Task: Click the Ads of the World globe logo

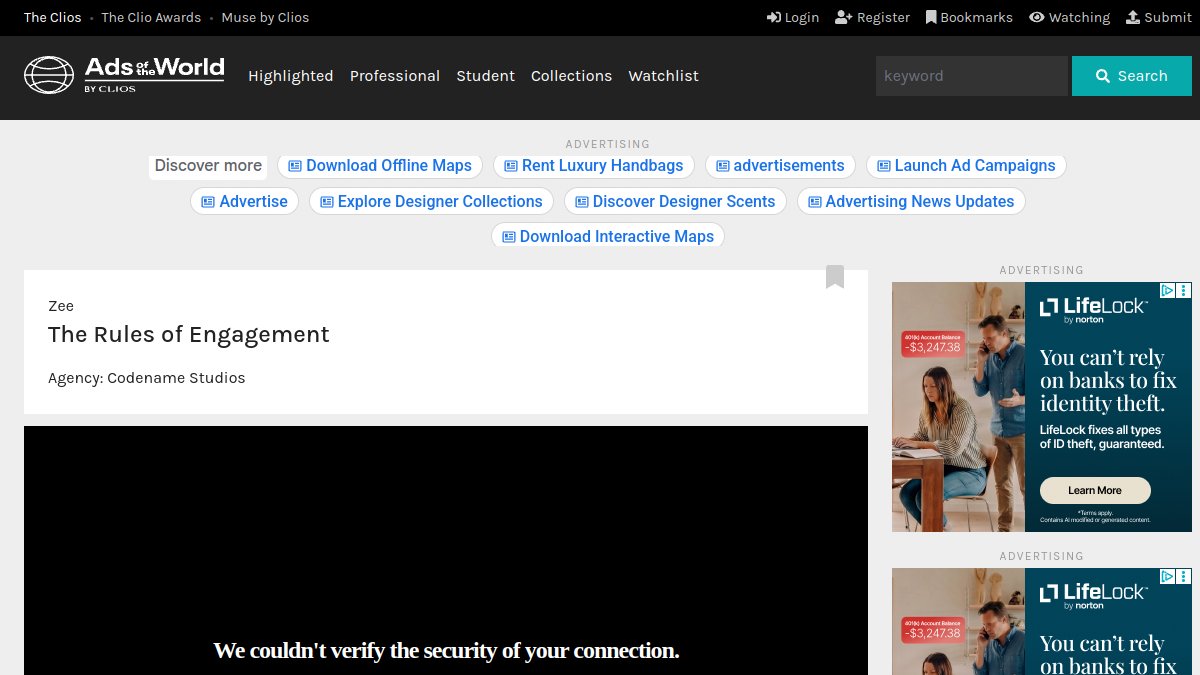Action: (124, 75)
